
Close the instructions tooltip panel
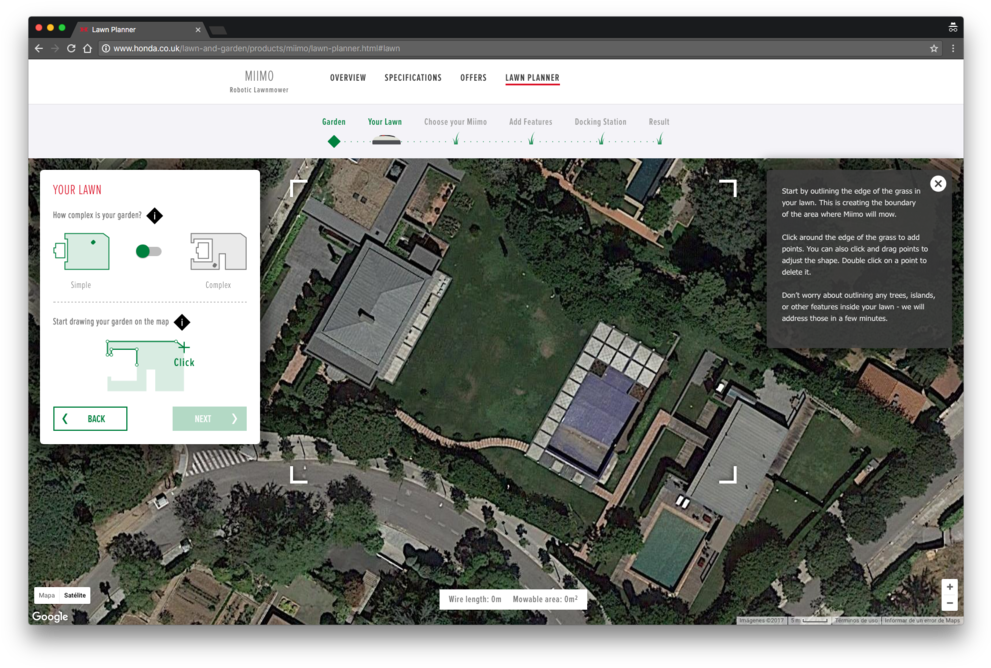pos(938,184)
